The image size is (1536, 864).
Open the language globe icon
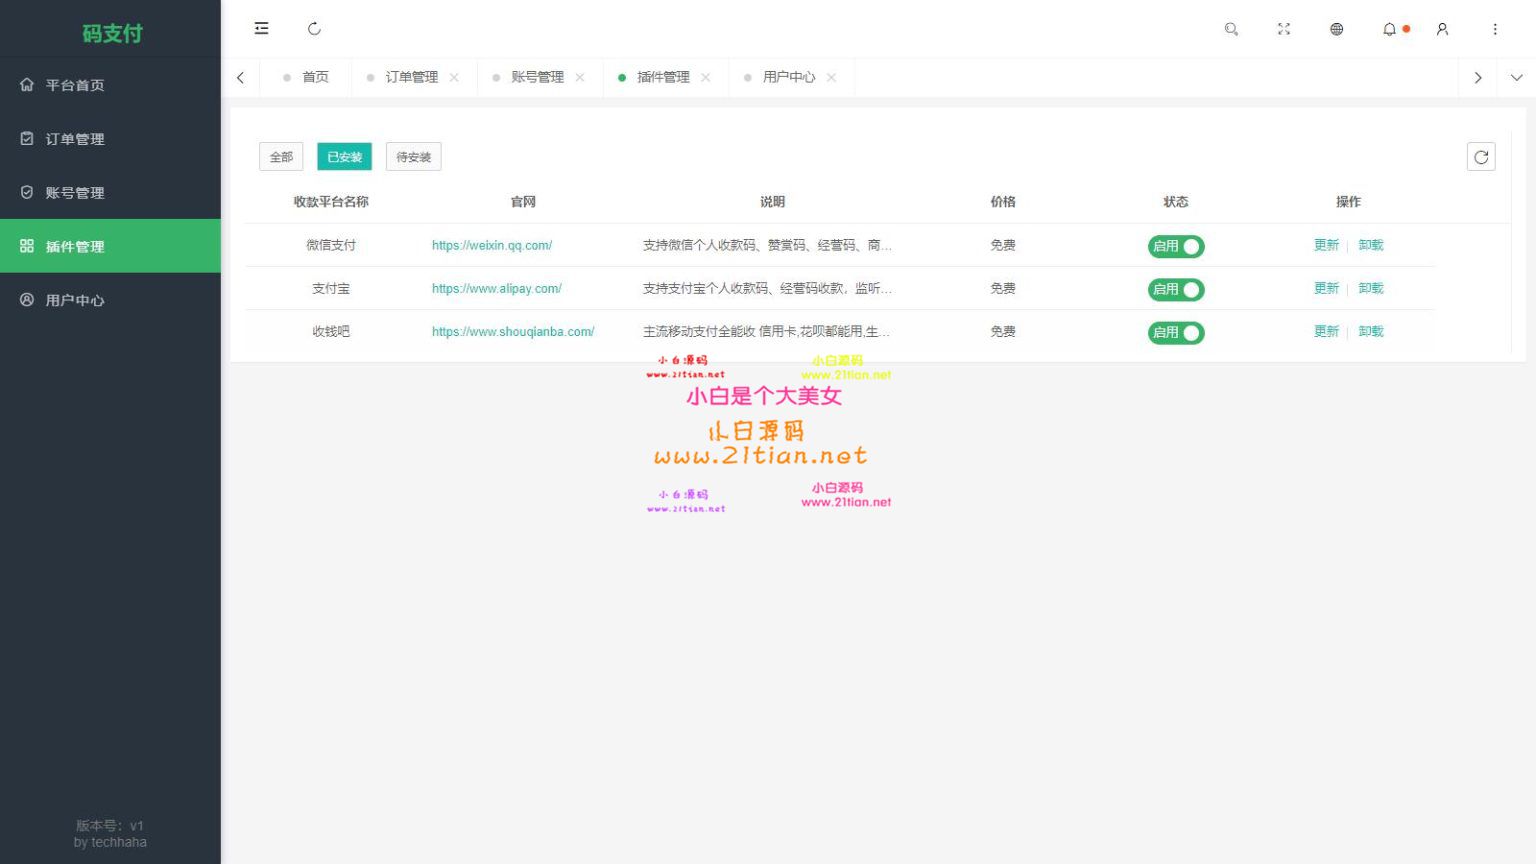pos(1336,29)
